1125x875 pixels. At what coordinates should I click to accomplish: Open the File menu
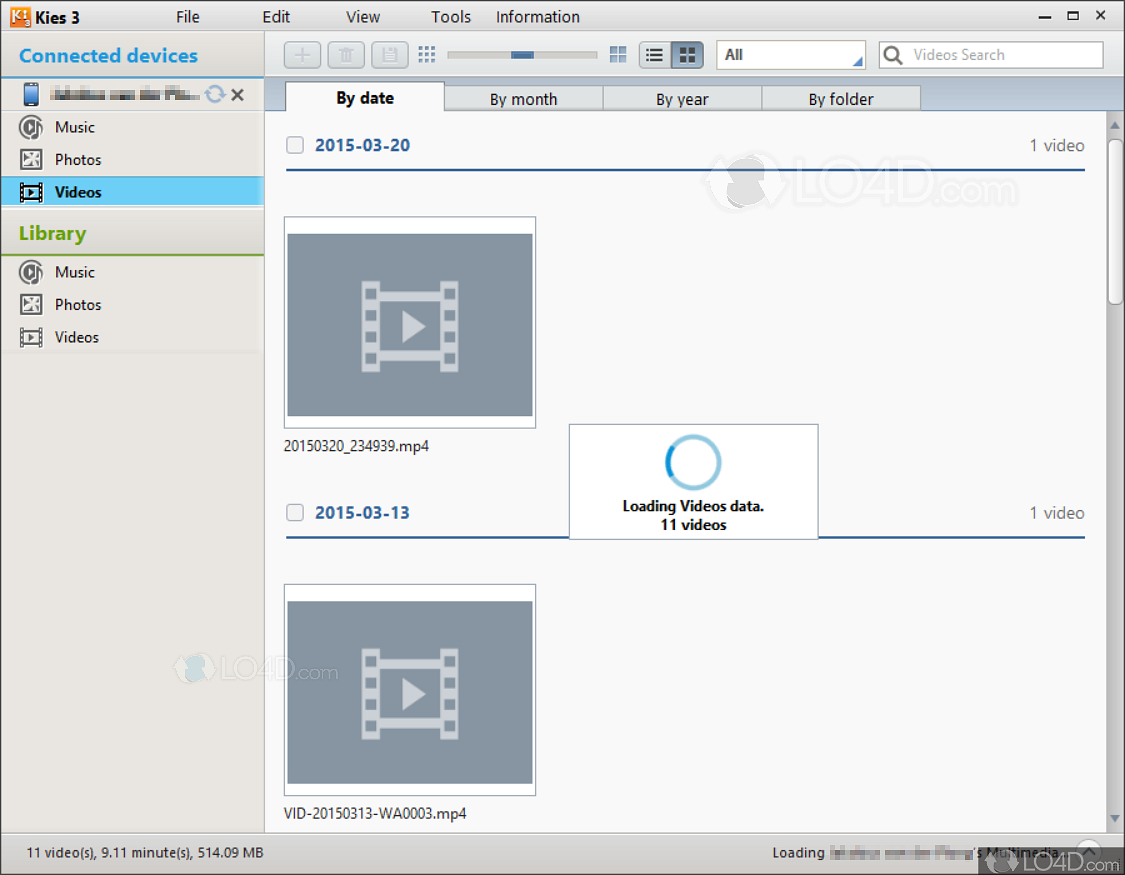(x=188, y=16)
